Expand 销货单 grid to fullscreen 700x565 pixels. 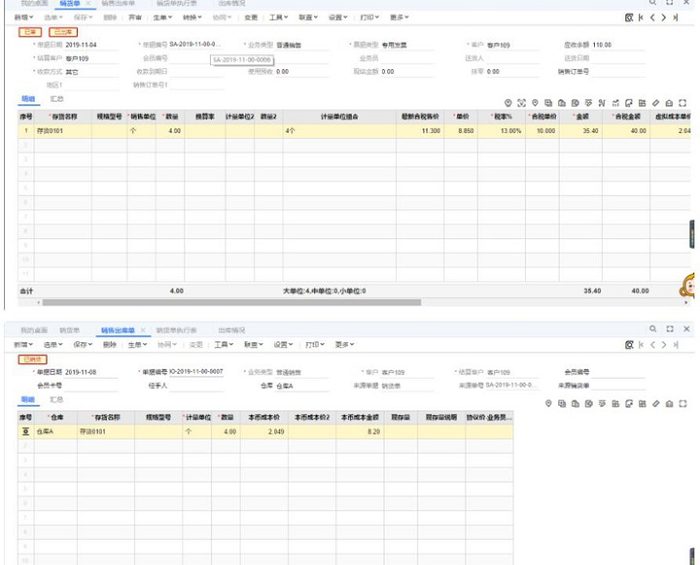pos(682,103)
